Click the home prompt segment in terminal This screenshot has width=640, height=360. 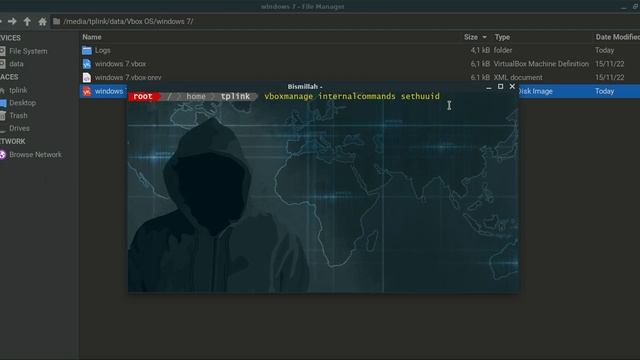coord(196,96)
